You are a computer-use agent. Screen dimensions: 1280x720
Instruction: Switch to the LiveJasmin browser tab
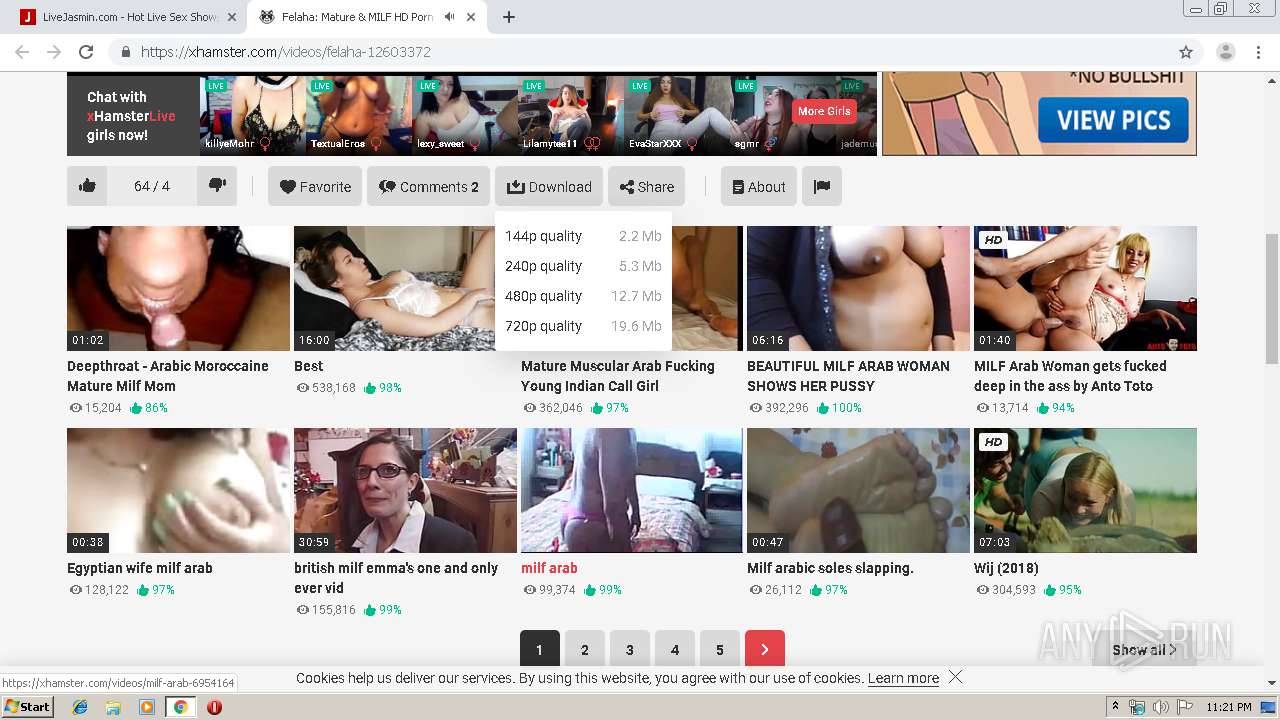pyautogui.click(x=127, y=17)
